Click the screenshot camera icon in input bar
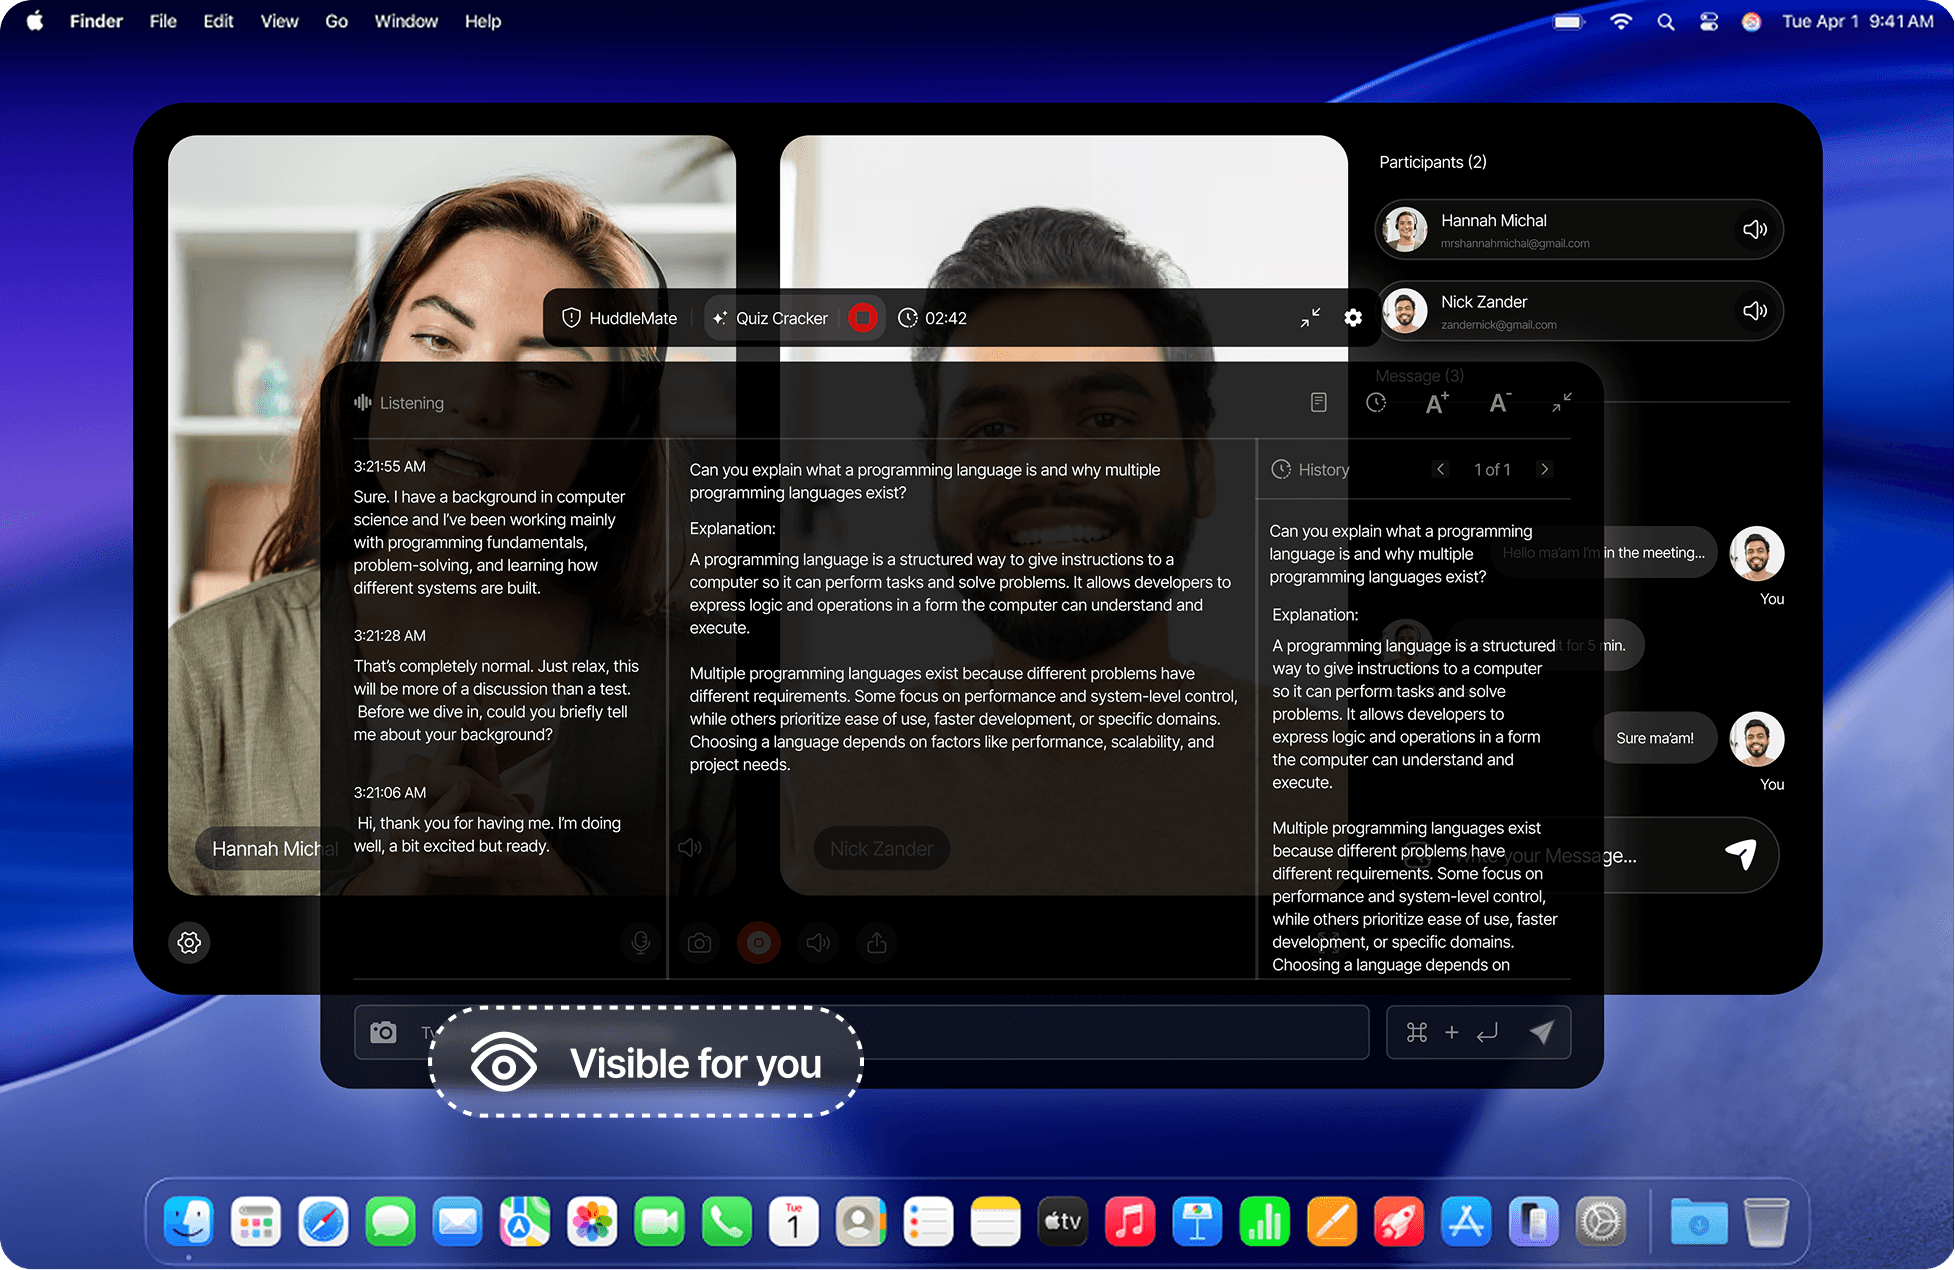1955x1270 pixels. point(383,1032)
